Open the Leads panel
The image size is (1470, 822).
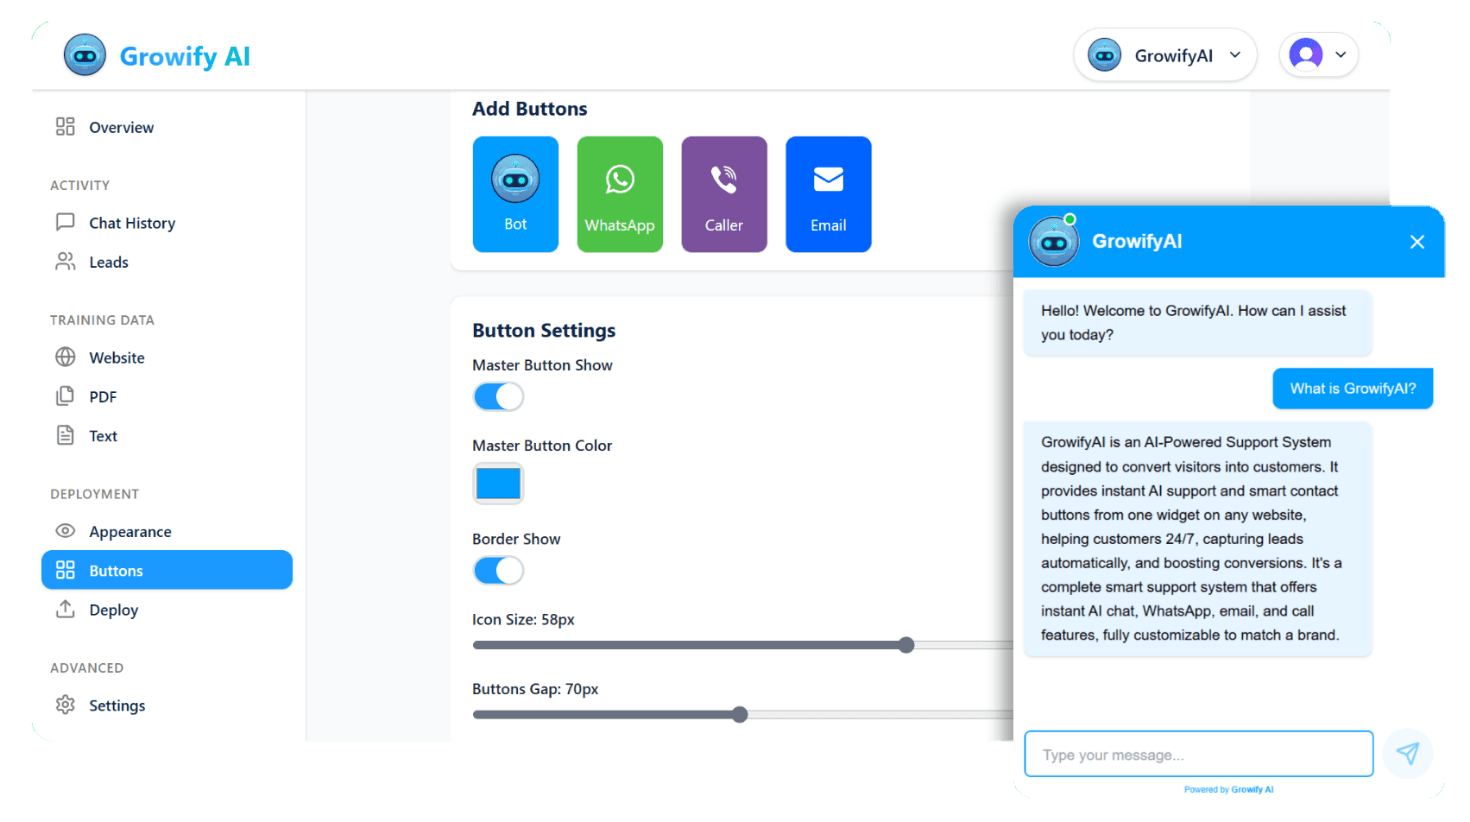tap(109, 262)
